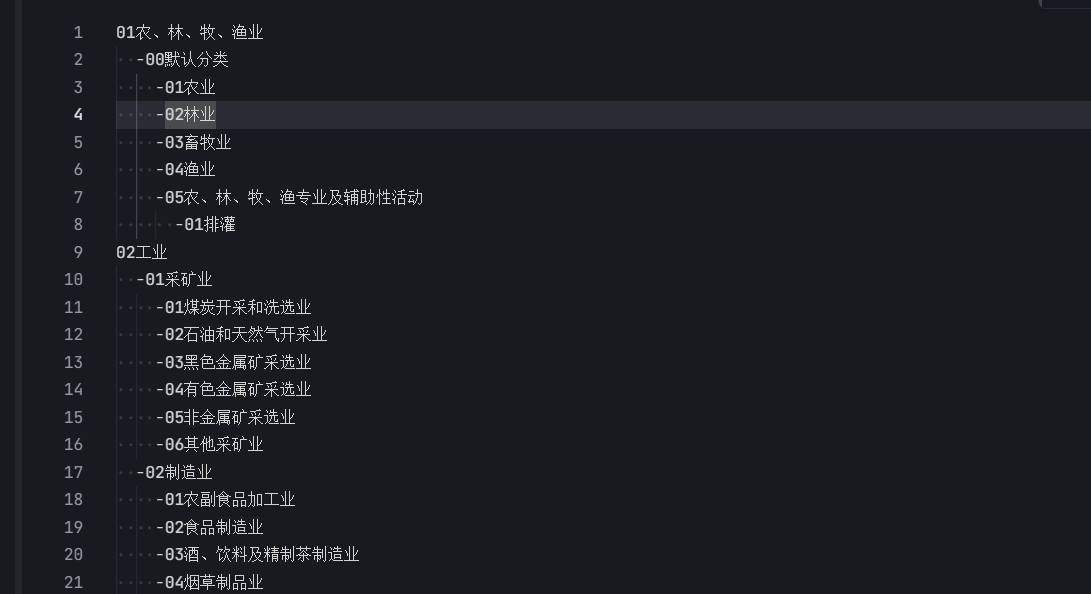The height and width of the screenshot is (594, 1091).
Task: Click the -02制造业 entry
Action: [x=175, y=472]
